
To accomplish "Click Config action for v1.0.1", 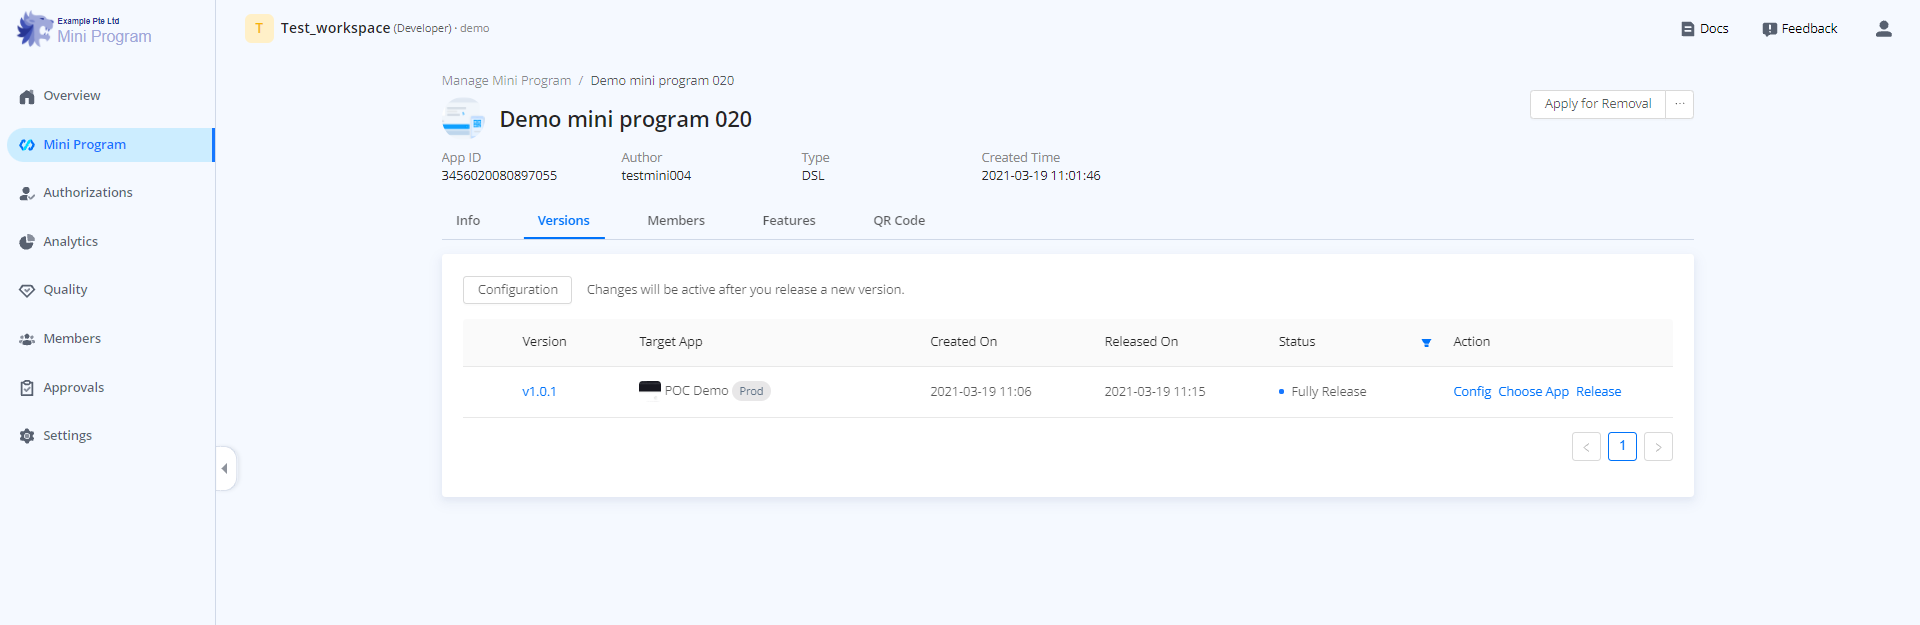I will tap(1472, 392).
